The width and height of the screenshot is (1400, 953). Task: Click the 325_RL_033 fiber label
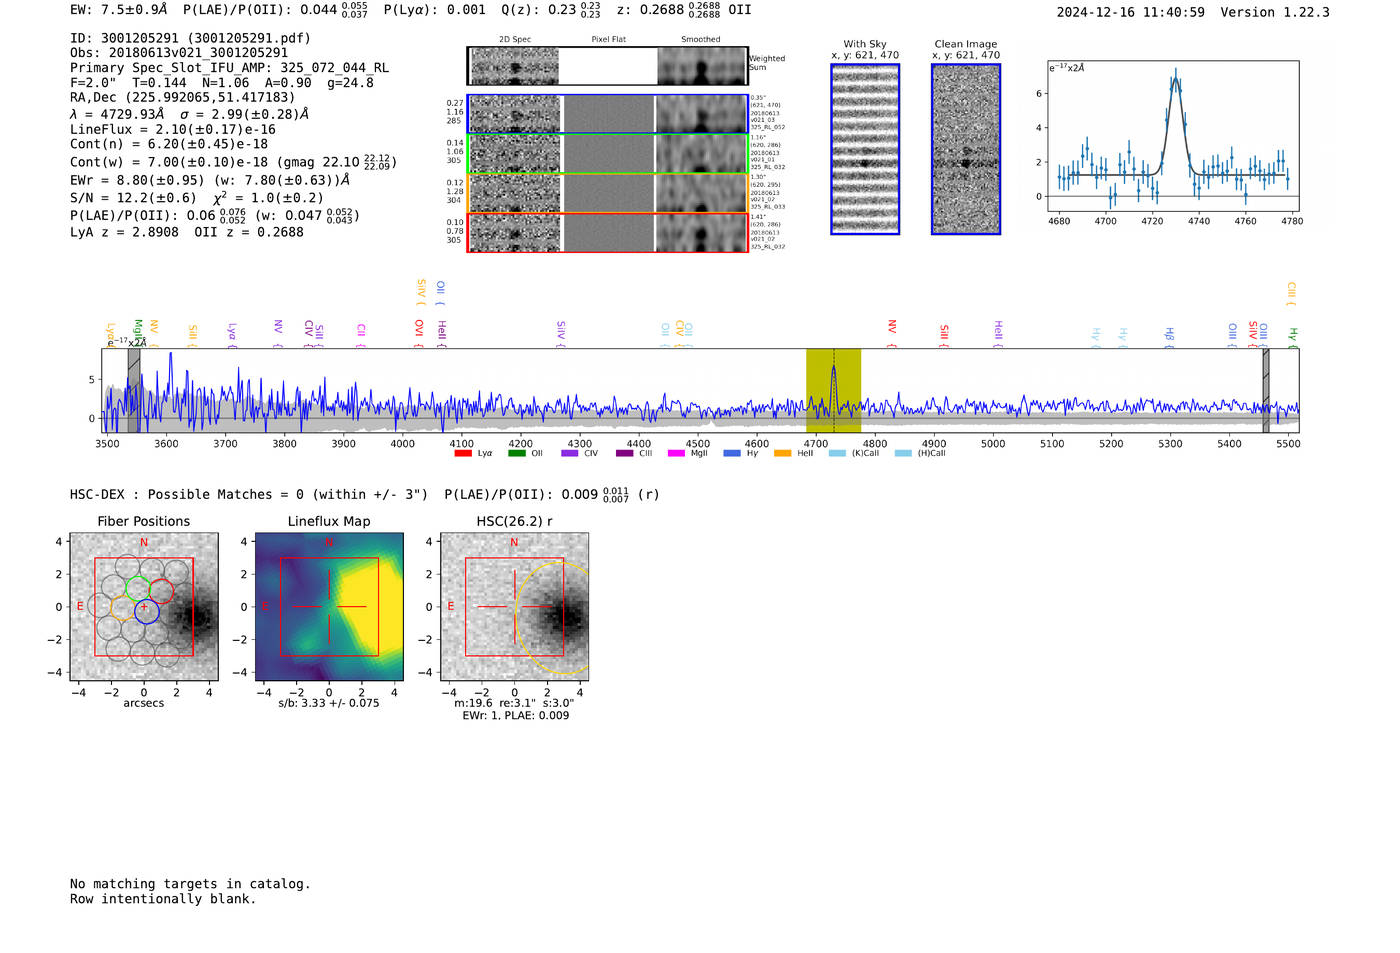[x=768, y=207]
